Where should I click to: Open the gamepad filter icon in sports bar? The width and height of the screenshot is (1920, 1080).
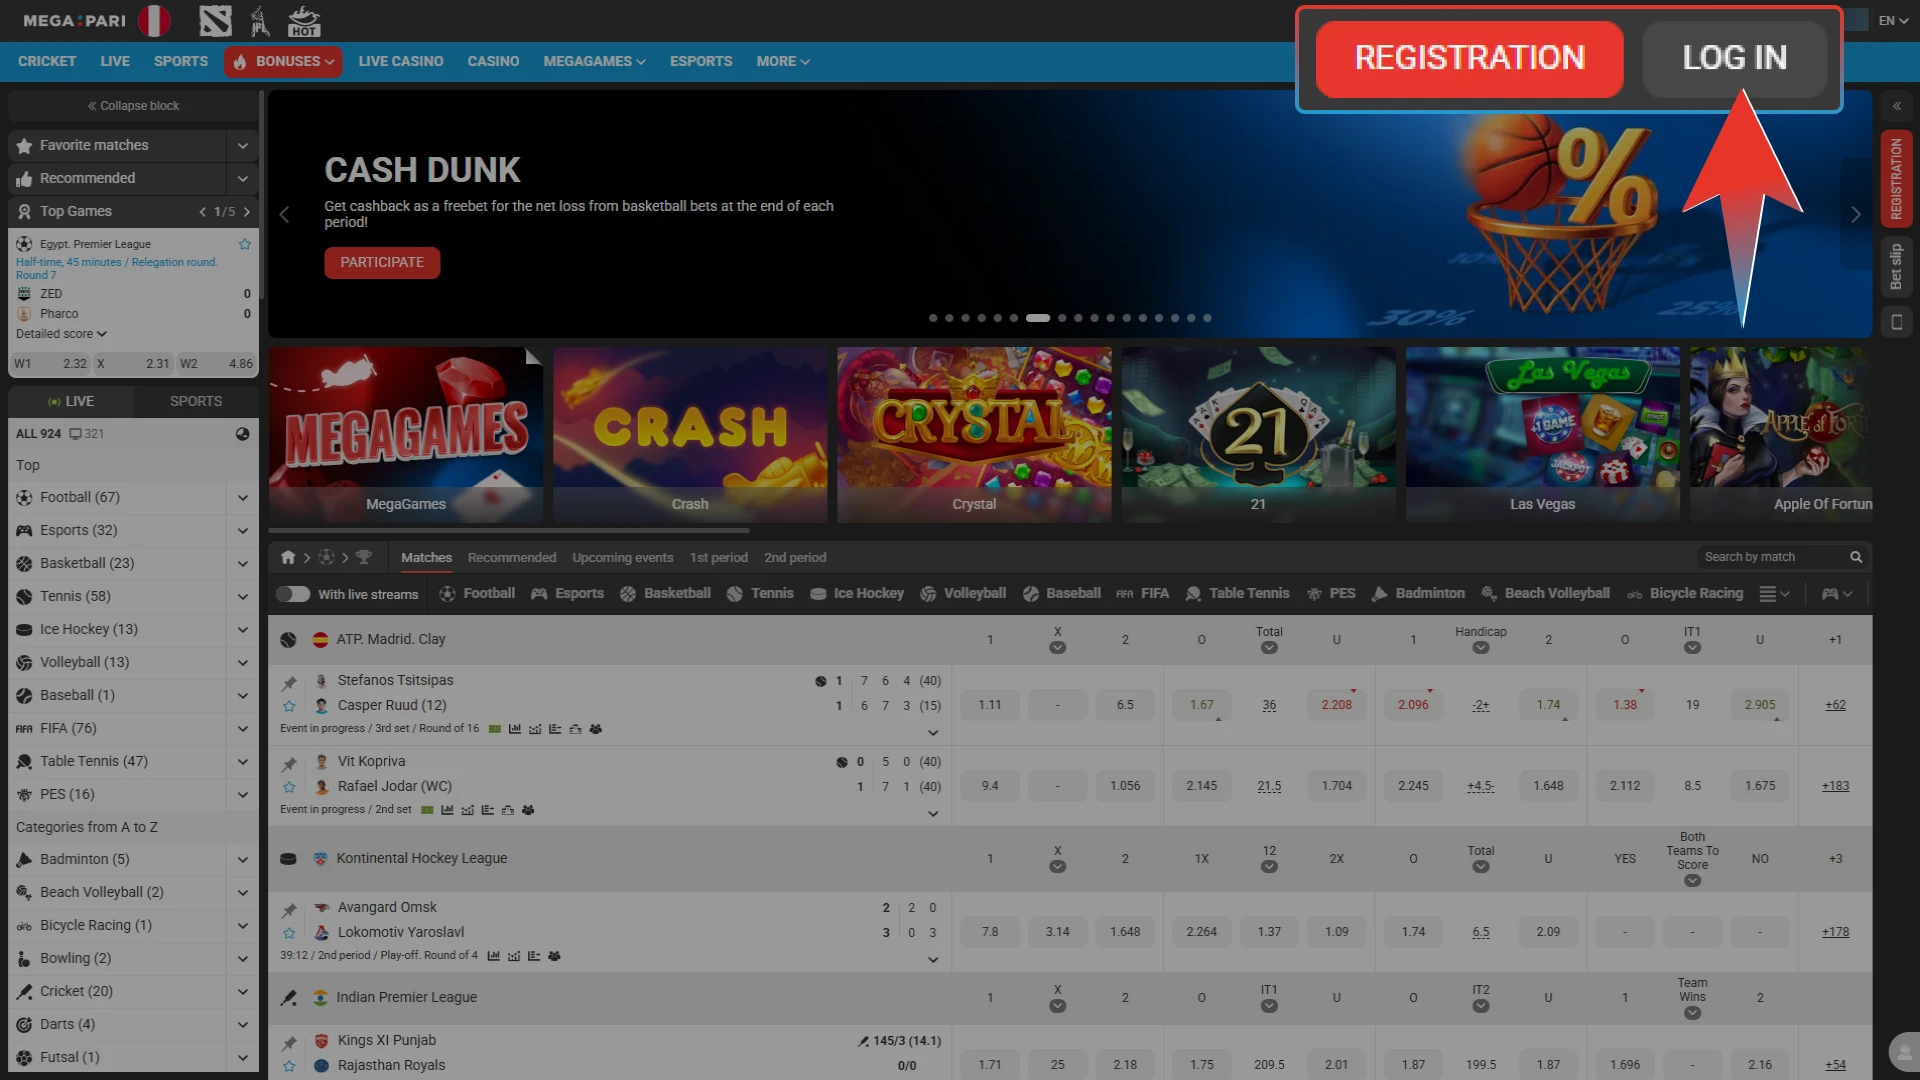pos(1837,594)
